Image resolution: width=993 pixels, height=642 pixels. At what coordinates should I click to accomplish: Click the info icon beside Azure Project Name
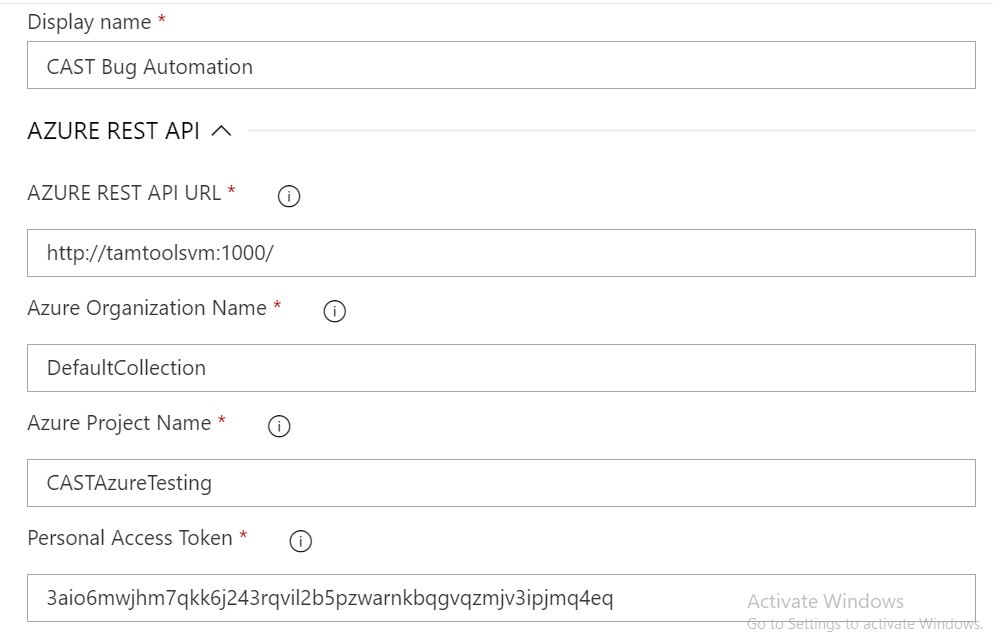point(279,426)
